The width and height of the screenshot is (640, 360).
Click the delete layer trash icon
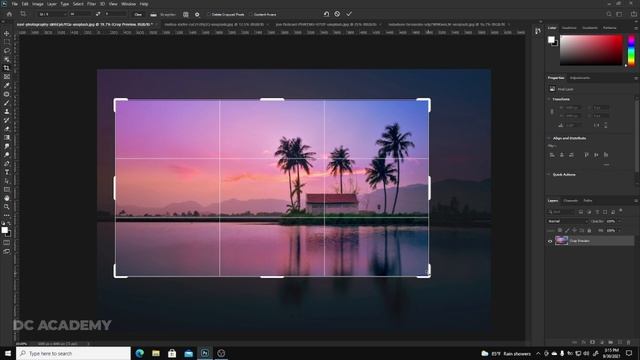(x=629, y=342)
